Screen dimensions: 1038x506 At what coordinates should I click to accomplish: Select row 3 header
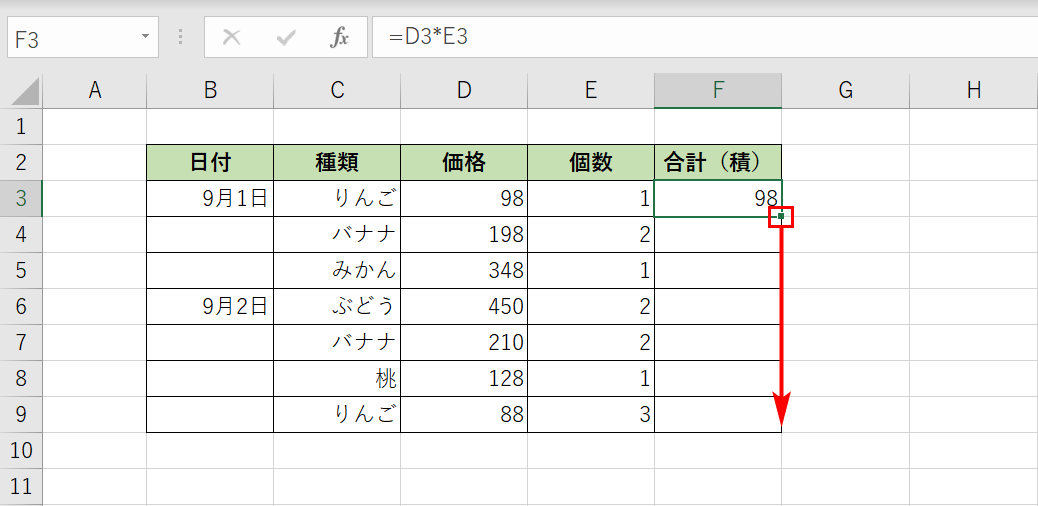[21, 198]
